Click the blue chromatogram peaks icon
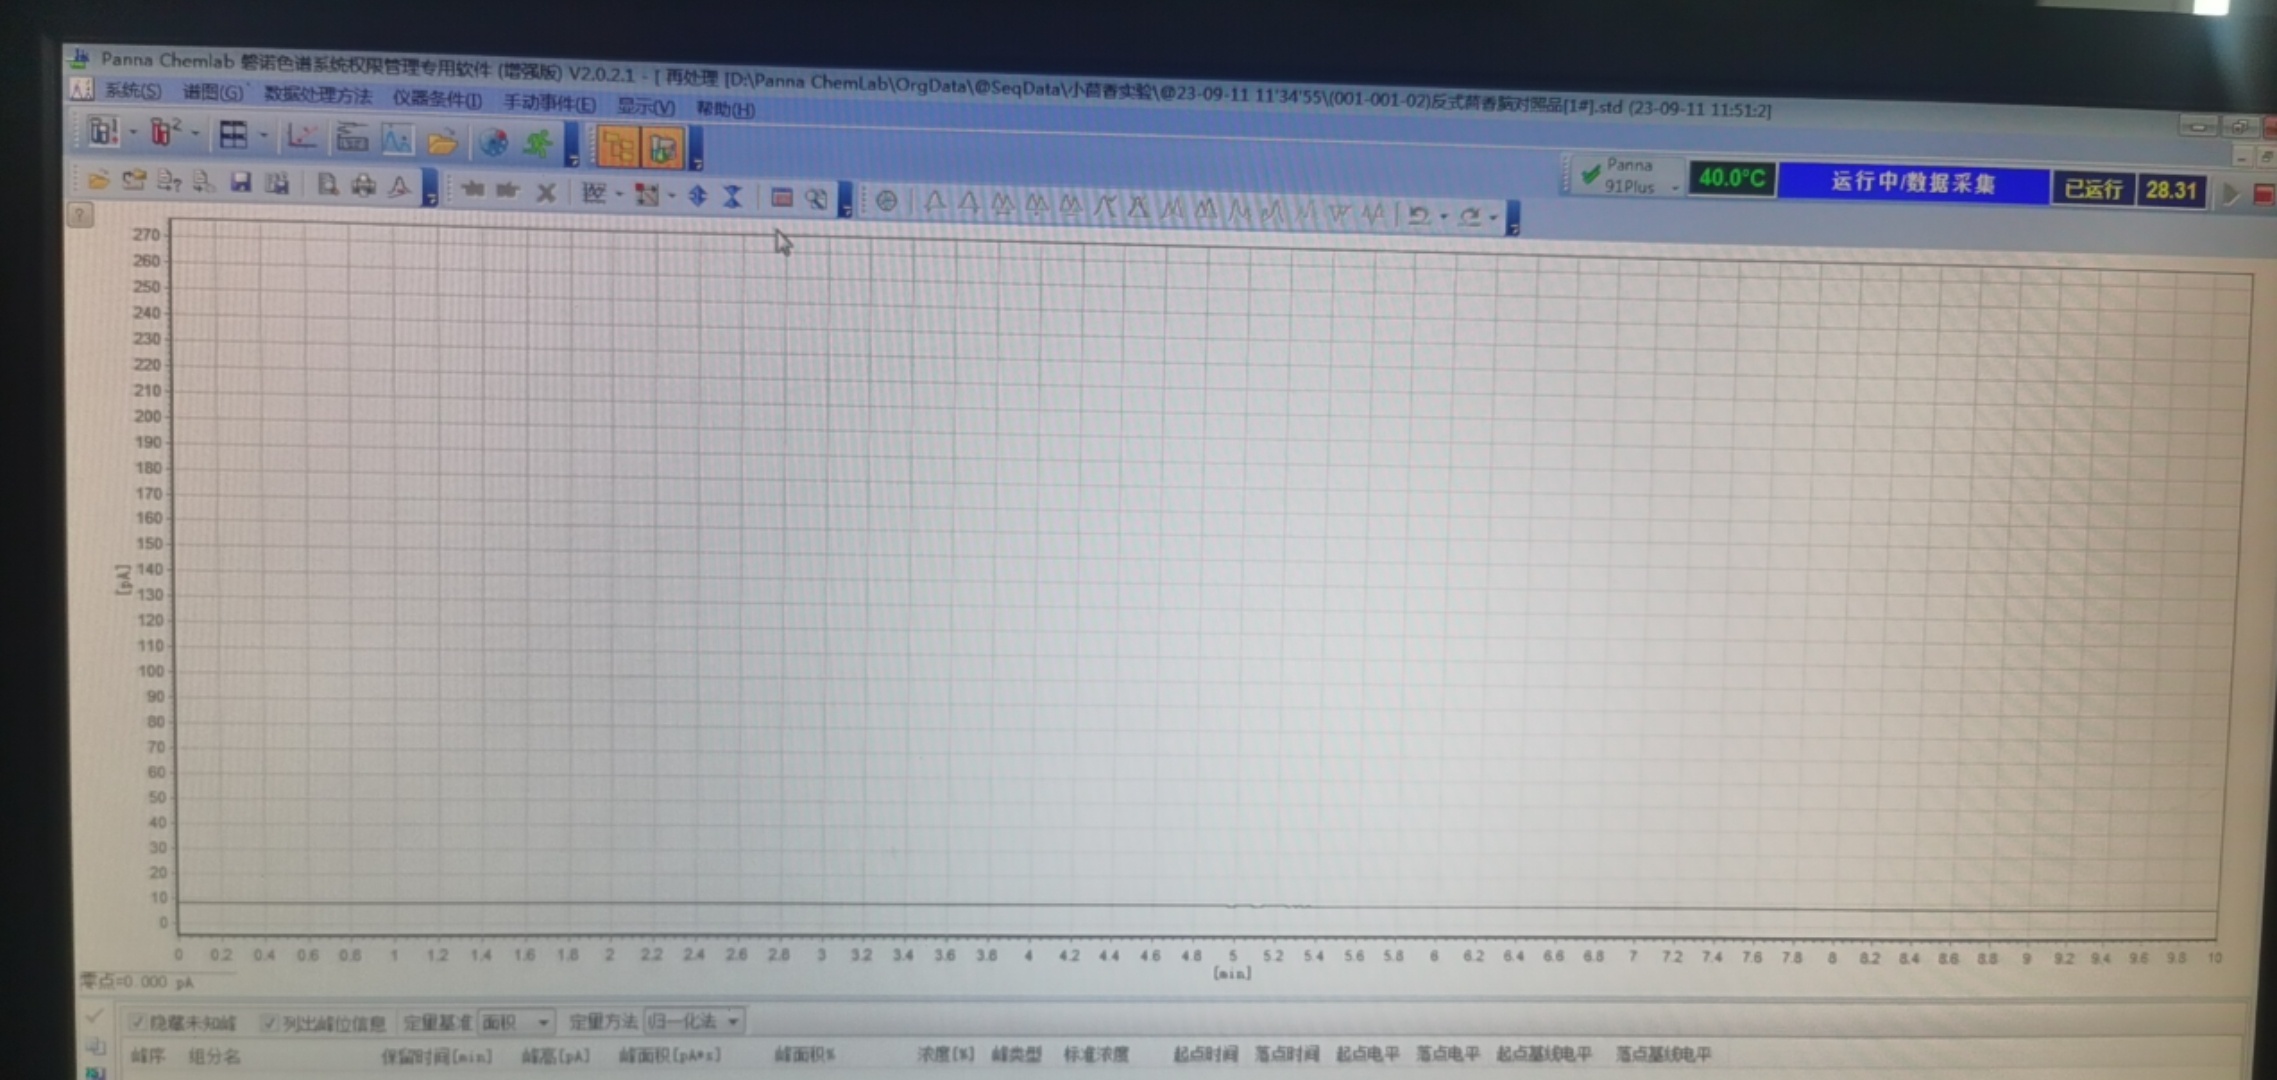Viewport: 2277px width, 1080px height. pos(397,140)
